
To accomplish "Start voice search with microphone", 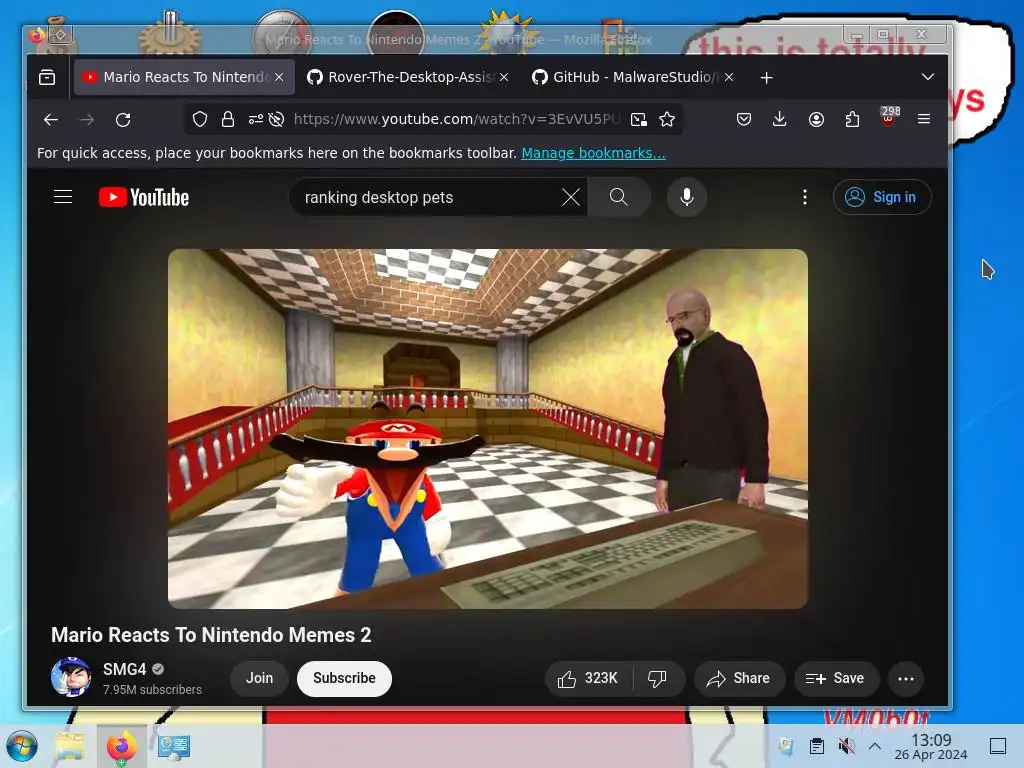I will pyautogui.click(x=686, y=197).
